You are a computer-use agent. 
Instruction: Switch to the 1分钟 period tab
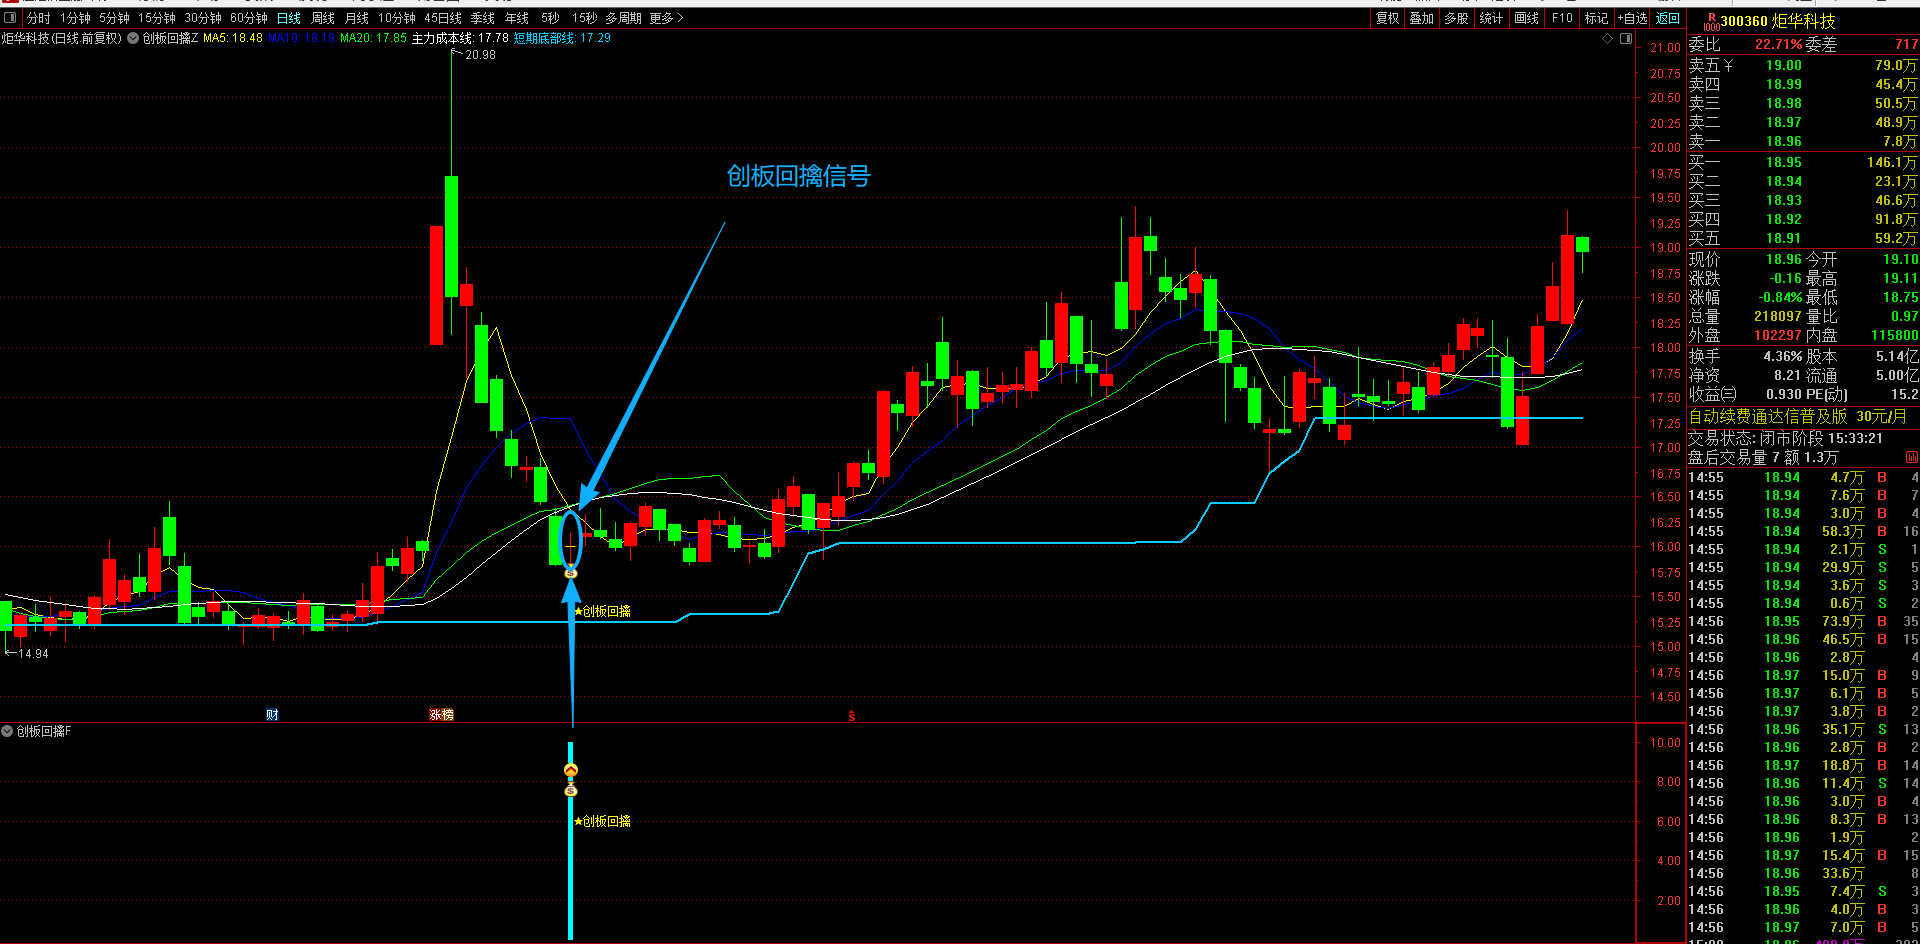[75, 18]
